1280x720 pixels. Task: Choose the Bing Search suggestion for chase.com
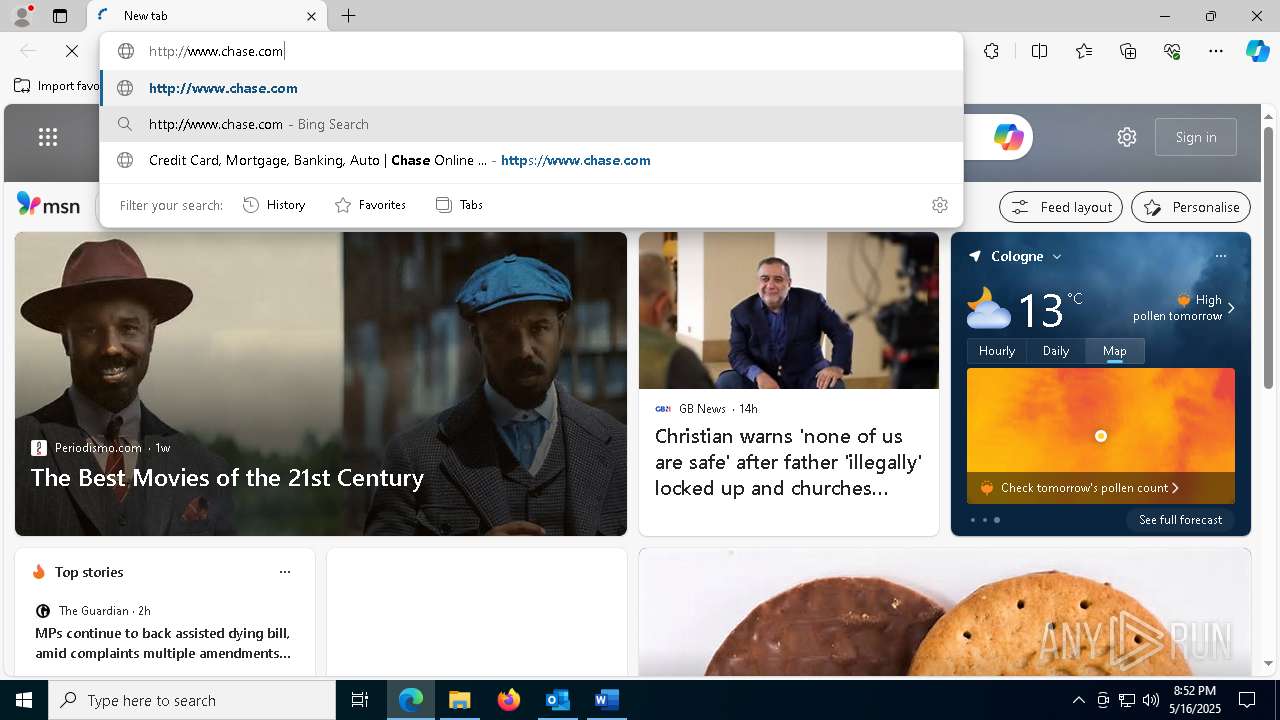[x=531, y=124]
